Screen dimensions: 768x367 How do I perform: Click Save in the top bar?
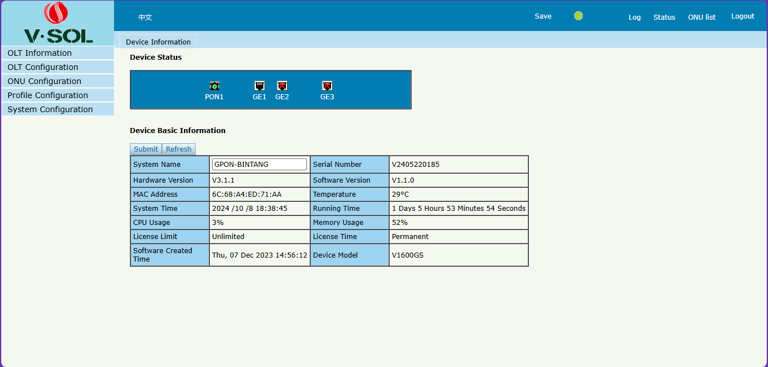click(x=543, y=16)
